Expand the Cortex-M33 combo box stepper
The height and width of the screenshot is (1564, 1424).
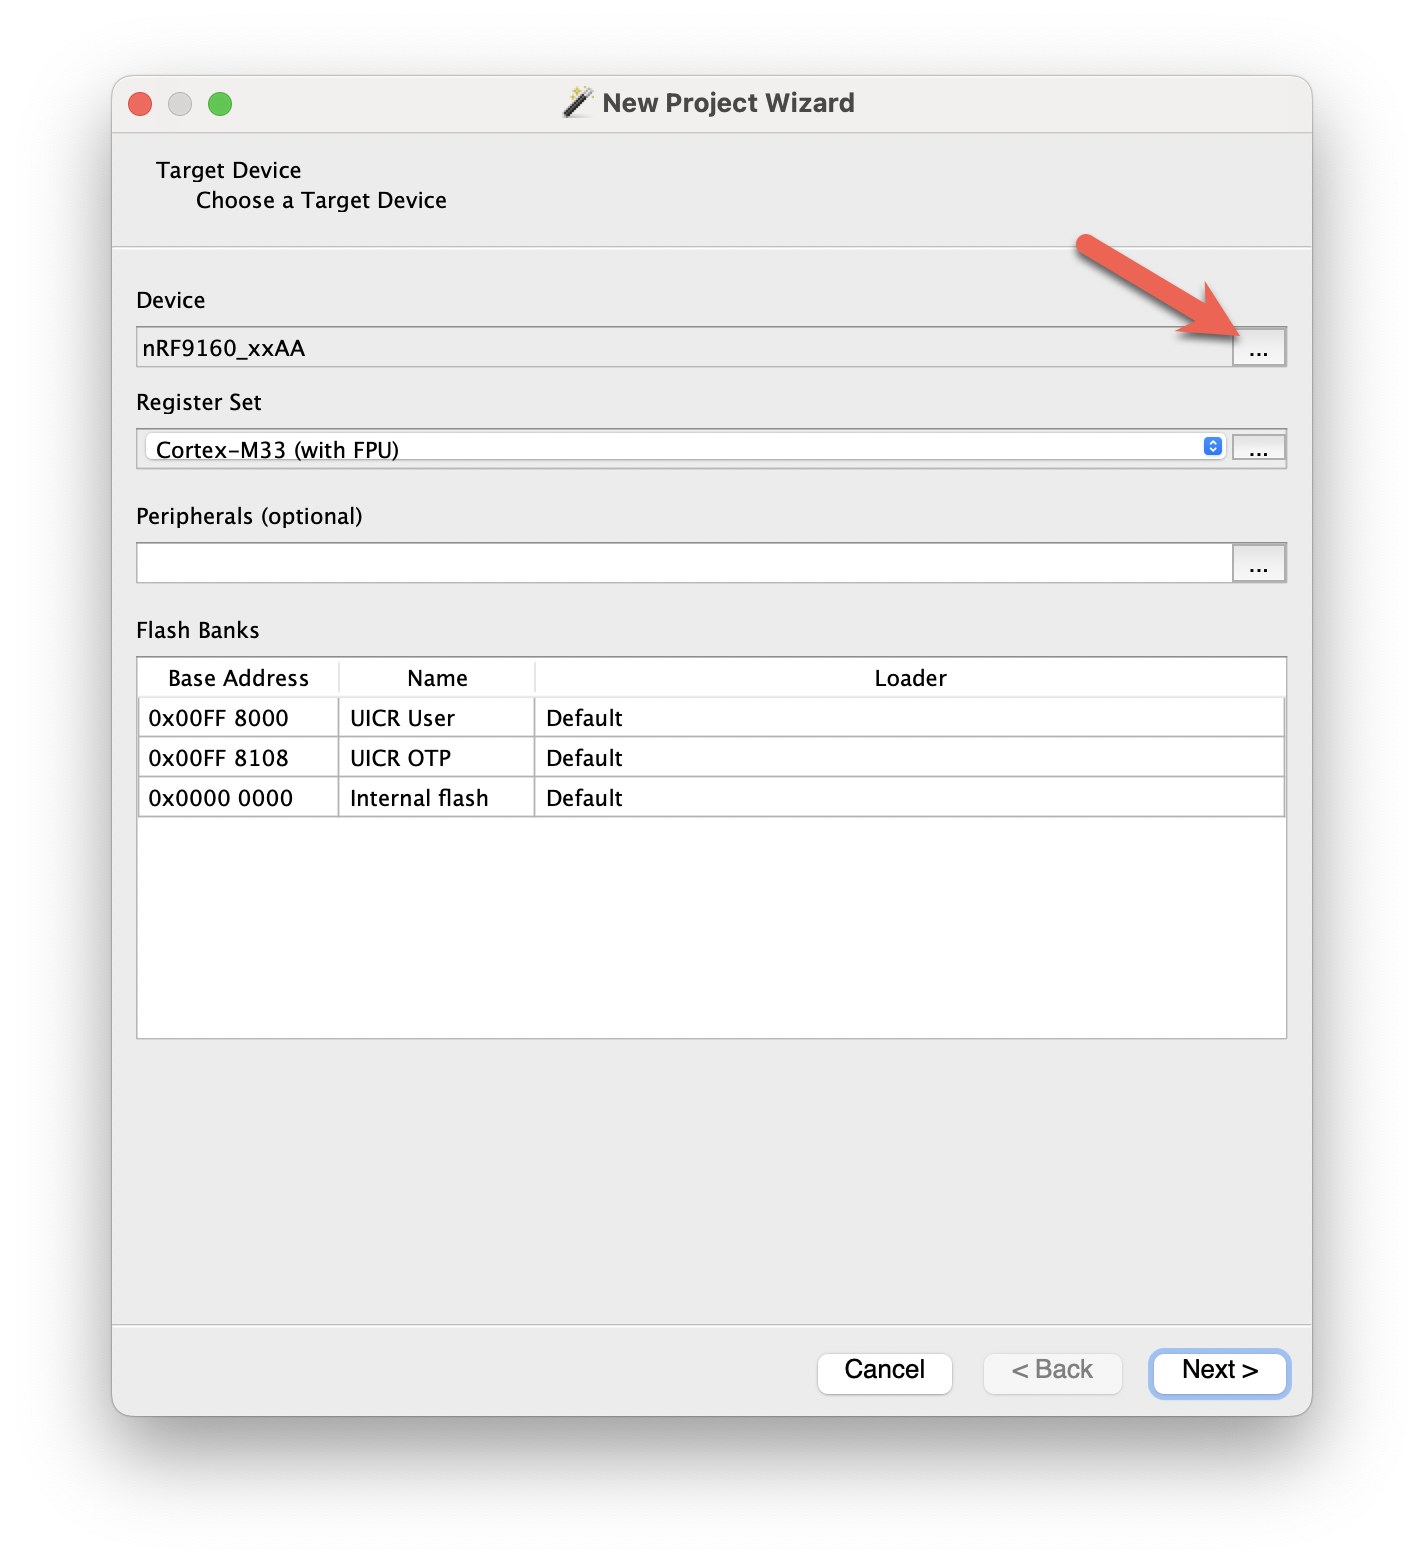tap(1213, 446)
